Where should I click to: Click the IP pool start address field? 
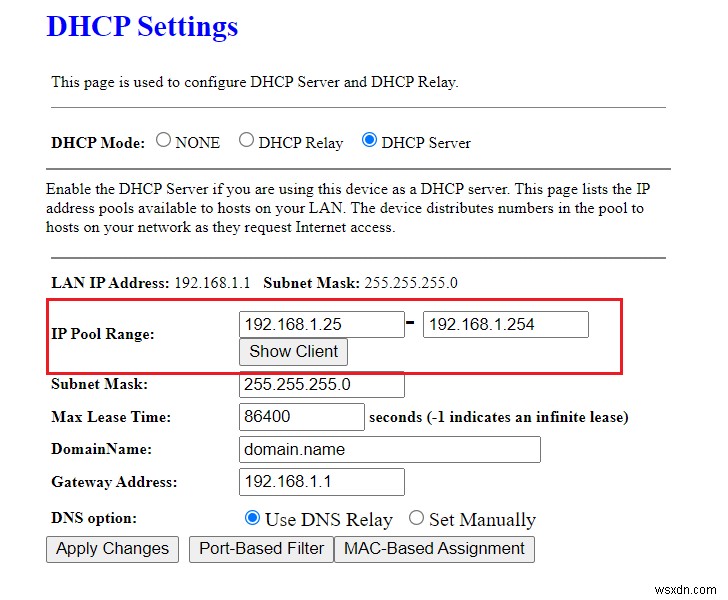(x=322, y=324)
